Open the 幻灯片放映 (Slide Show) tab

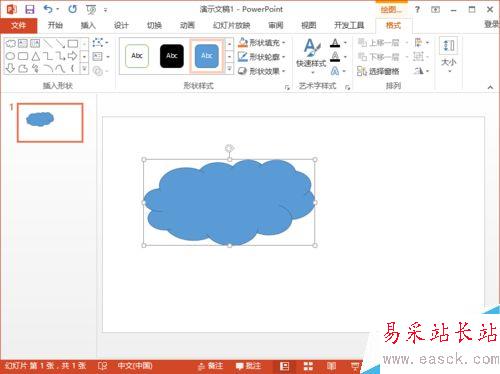pos(232,25)
